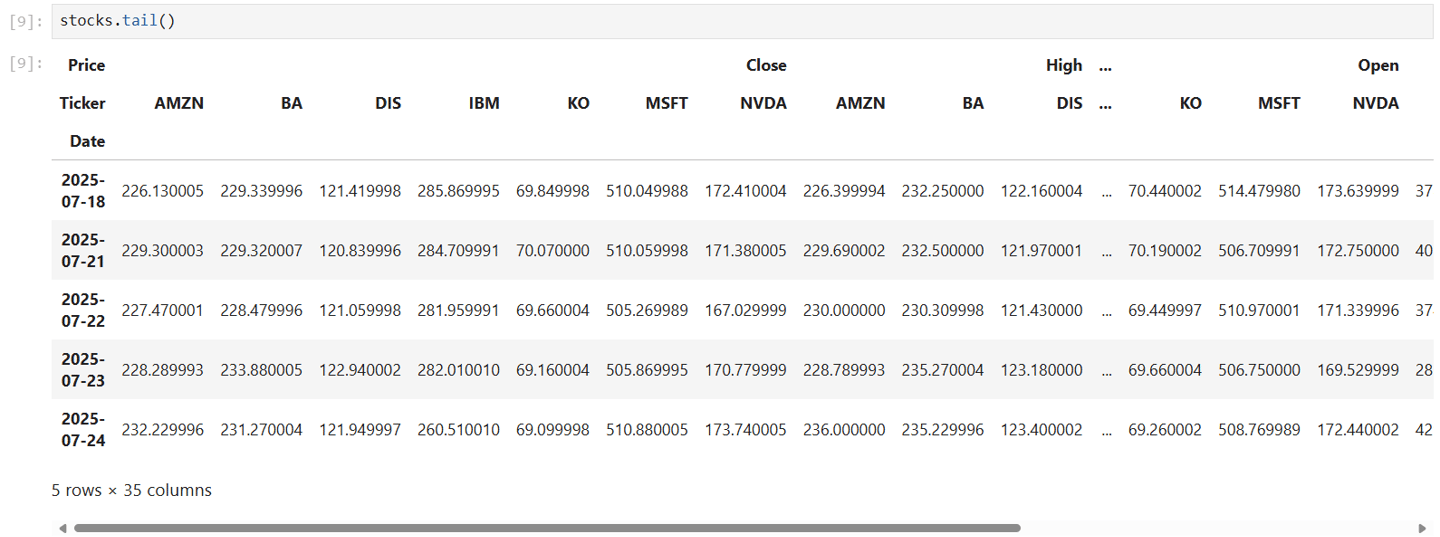1440x537 pixels.
Task: Click the High column group header
Action: pos(1064,65)
